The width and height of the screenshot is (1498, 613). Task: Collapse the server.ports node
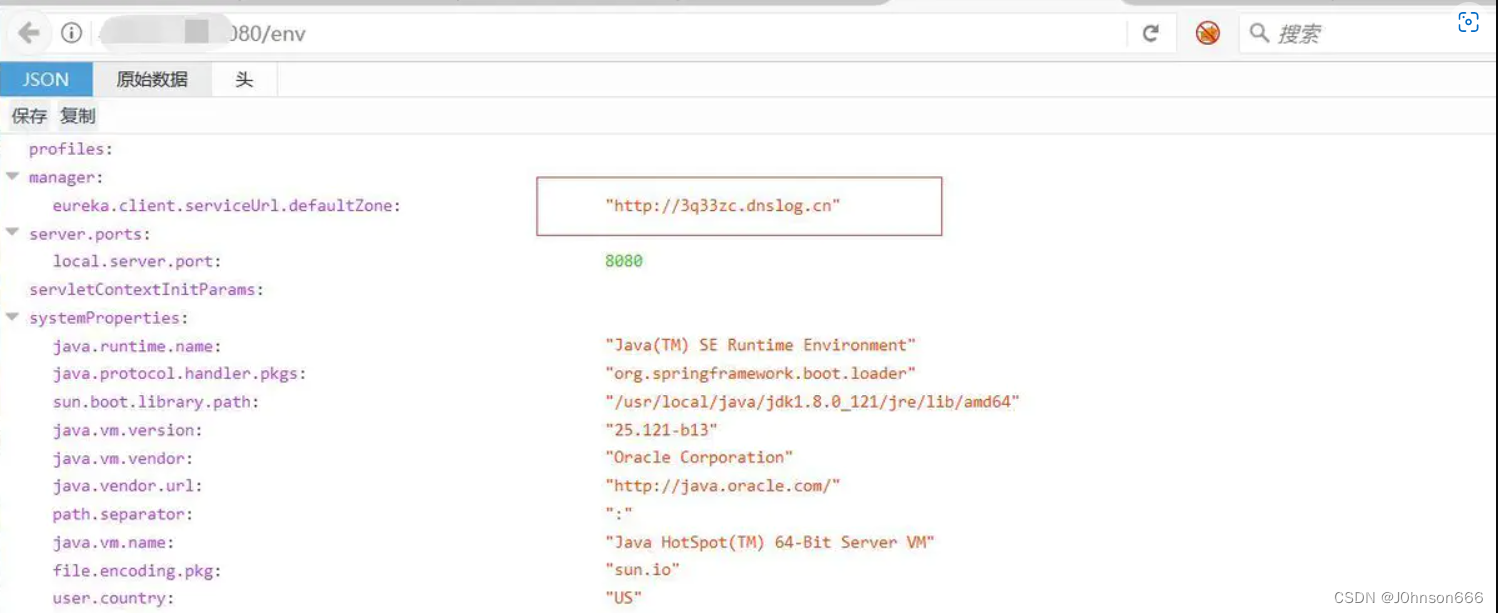[12, 233]
